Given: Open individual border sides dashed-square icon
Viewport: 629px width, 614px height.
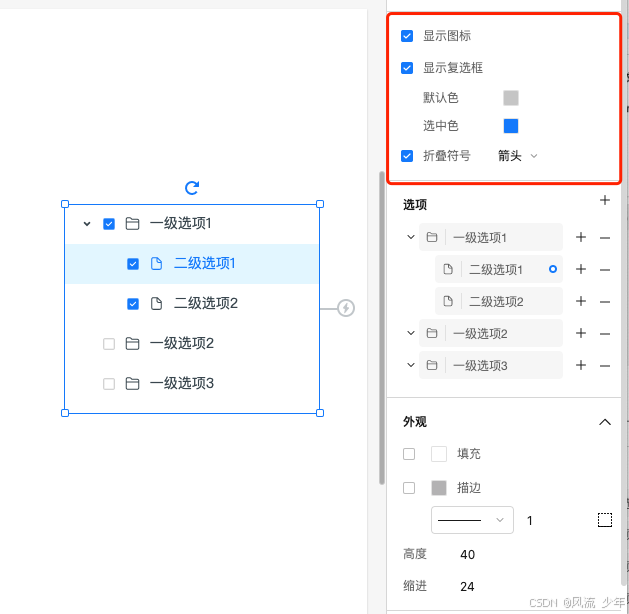Looking at the screenshot, I should (x=605, y=520).
